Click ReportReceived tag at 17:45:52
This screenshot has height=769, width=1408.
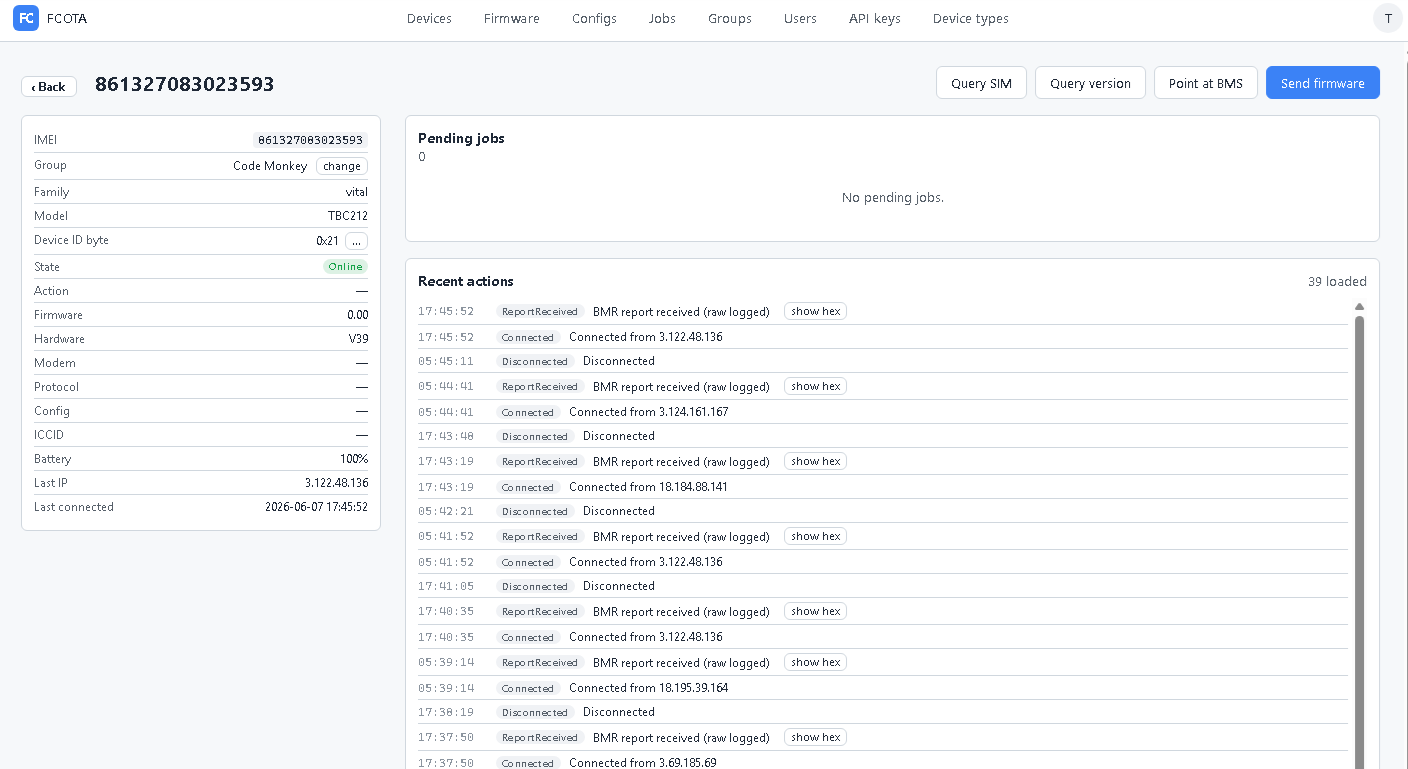pos(540,312)
